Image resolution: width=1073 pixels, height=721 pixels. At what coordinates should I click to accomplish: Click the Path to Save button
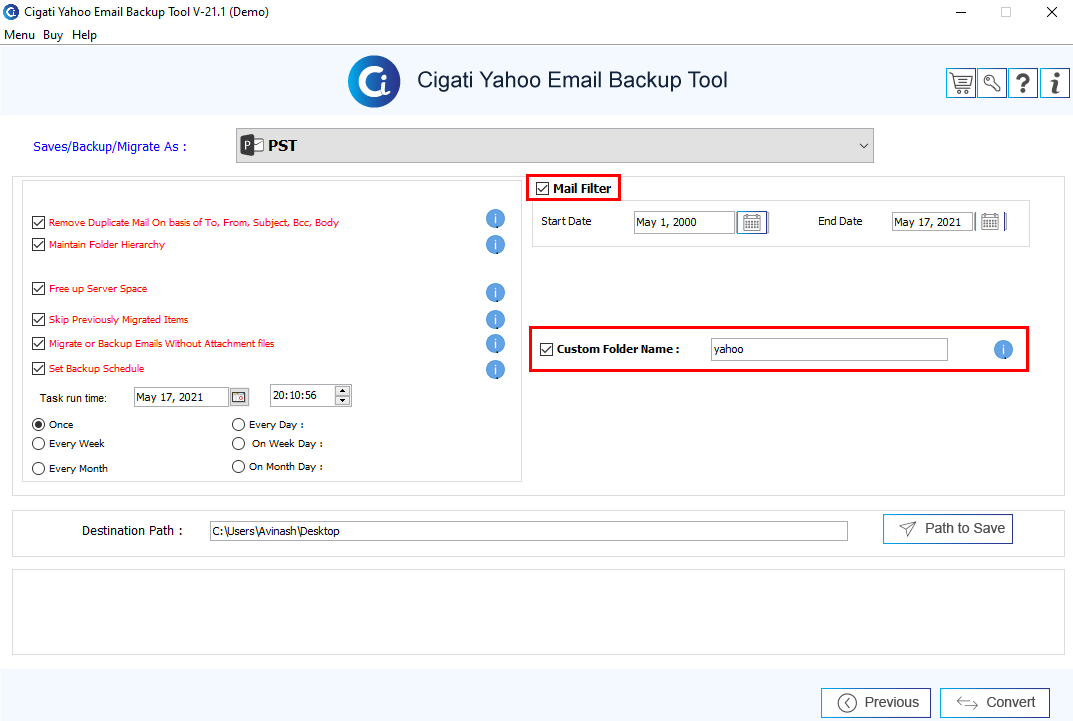(948, 529)
